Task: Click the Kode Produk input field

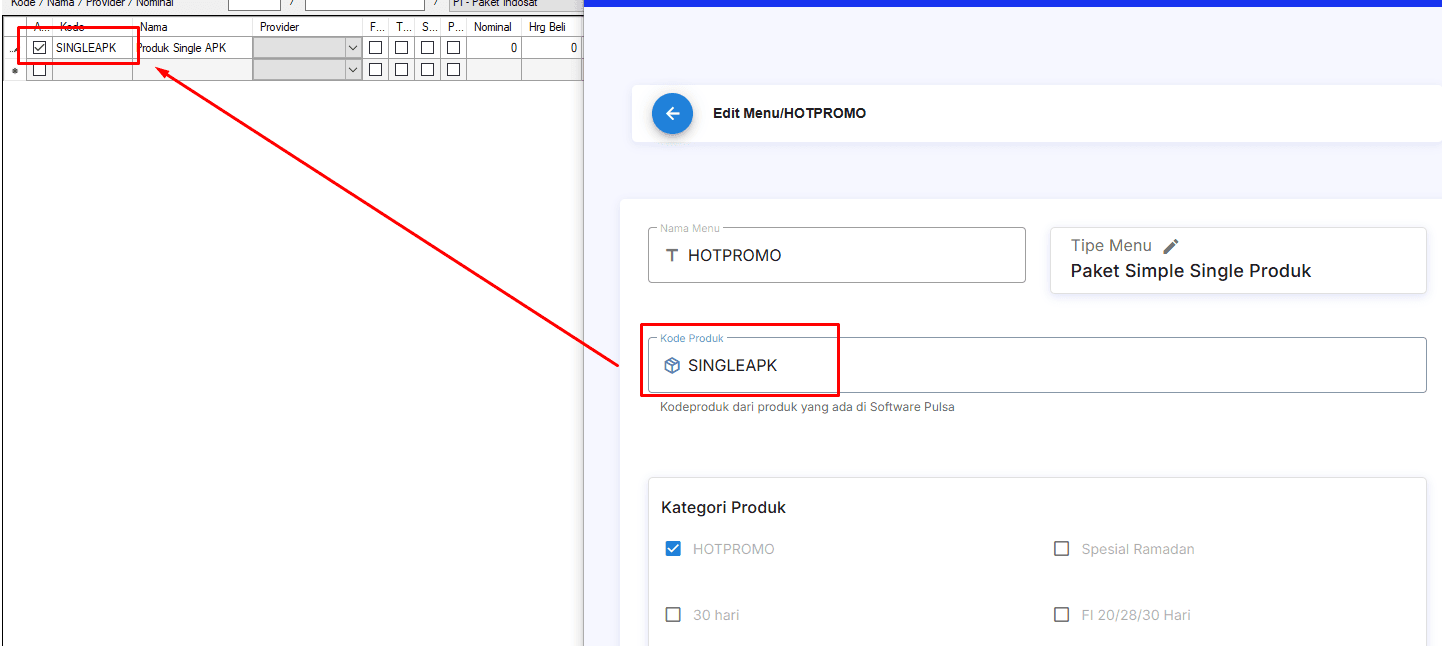Action: [x=1040, y=366]
